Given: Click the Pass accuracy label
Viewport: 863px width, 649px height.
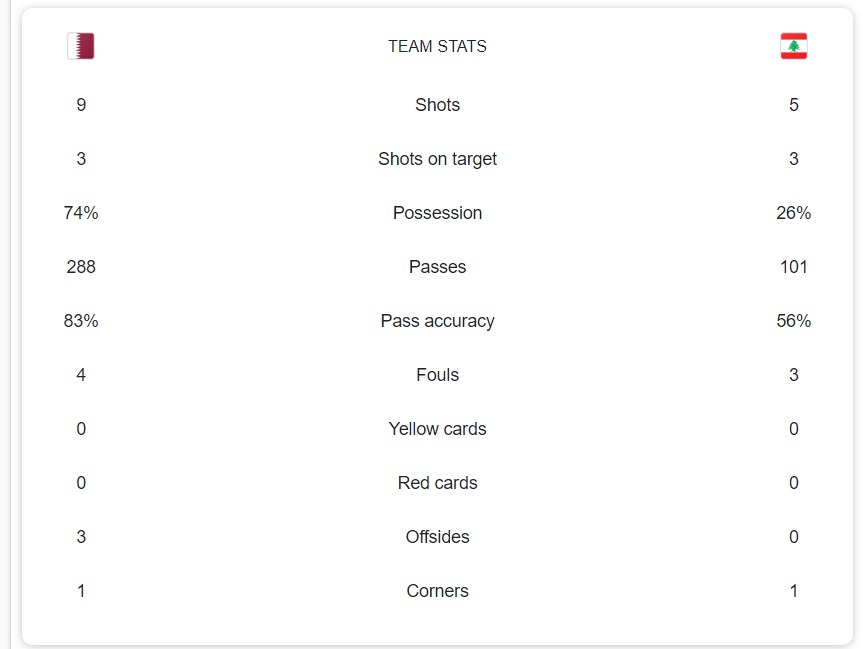Looking at the screenshot, I should coord(437,321).
